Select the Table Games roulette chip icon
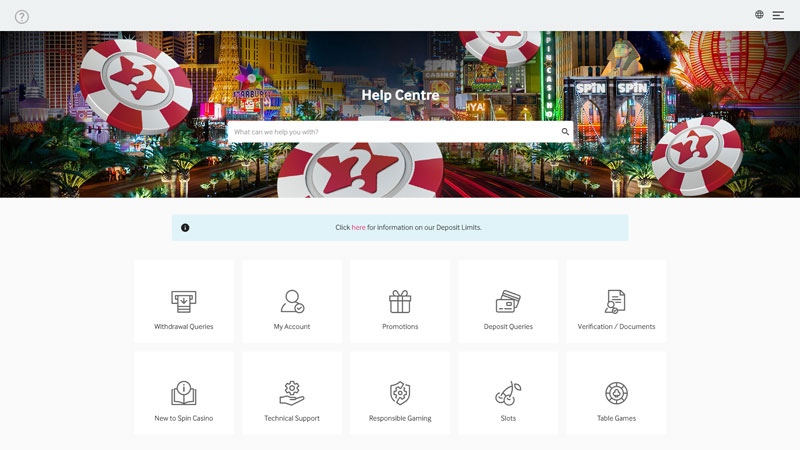The height and width of the screenshot is (450, 800). [616, 393]
